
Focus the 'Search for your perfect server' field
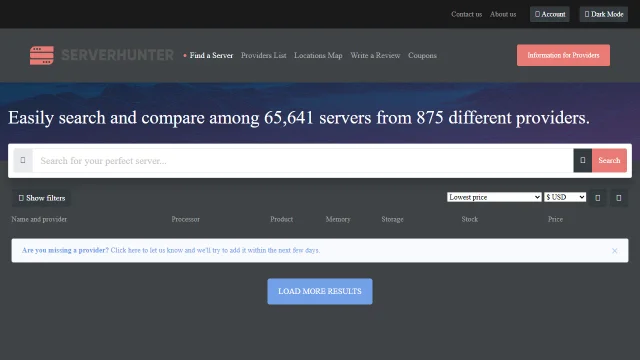(303, 160)
